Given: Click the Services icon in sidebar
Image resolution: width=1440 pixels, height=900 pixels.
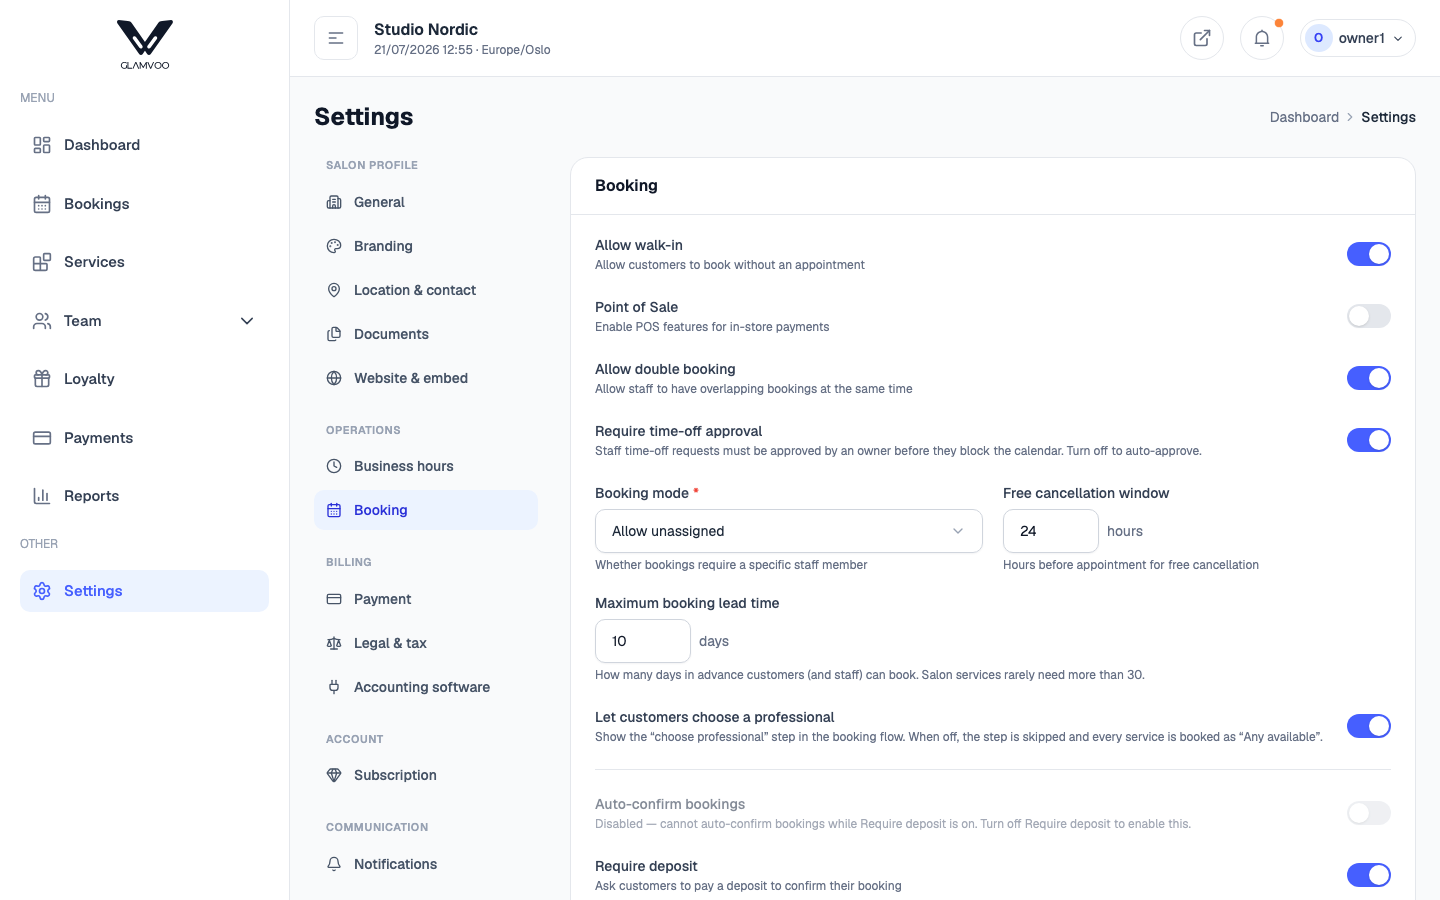Looking at the screenshot, I should coord(42,262).
